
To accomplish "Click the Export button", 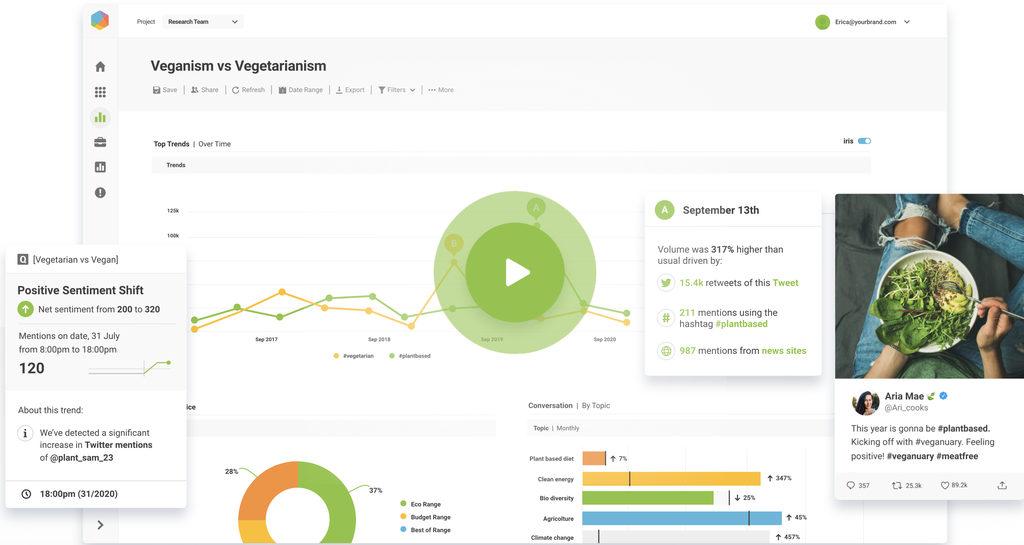I will coord(350,90).
